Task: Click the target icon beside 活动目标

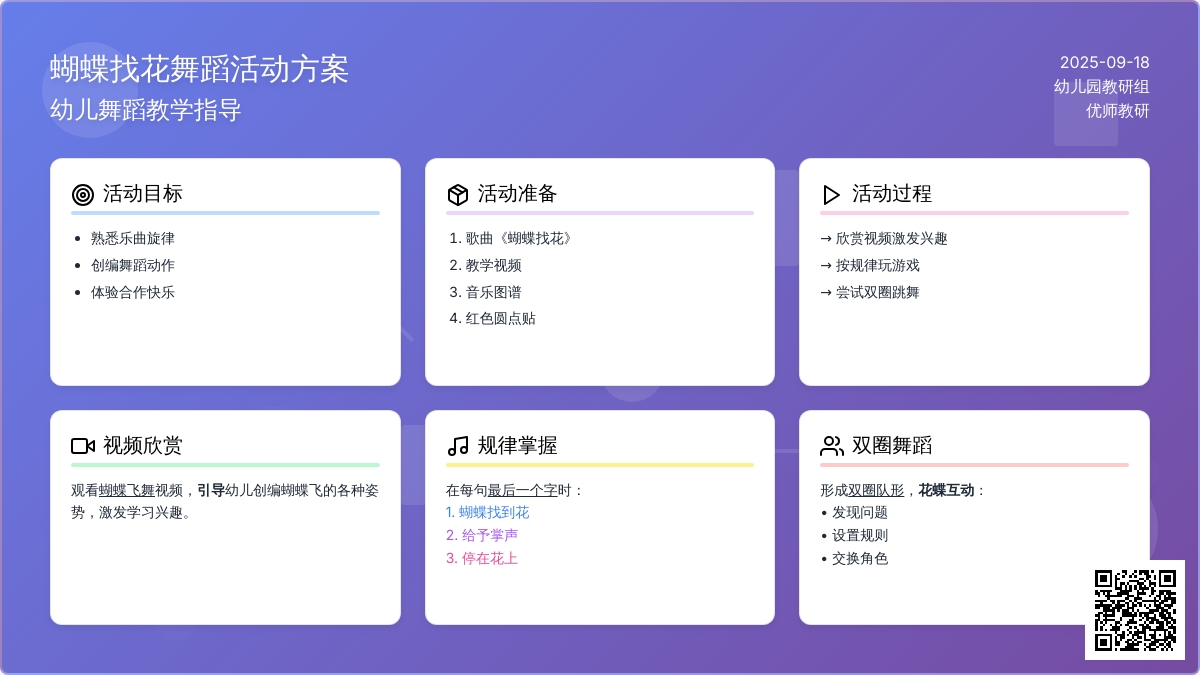Action: click(83, 195)
